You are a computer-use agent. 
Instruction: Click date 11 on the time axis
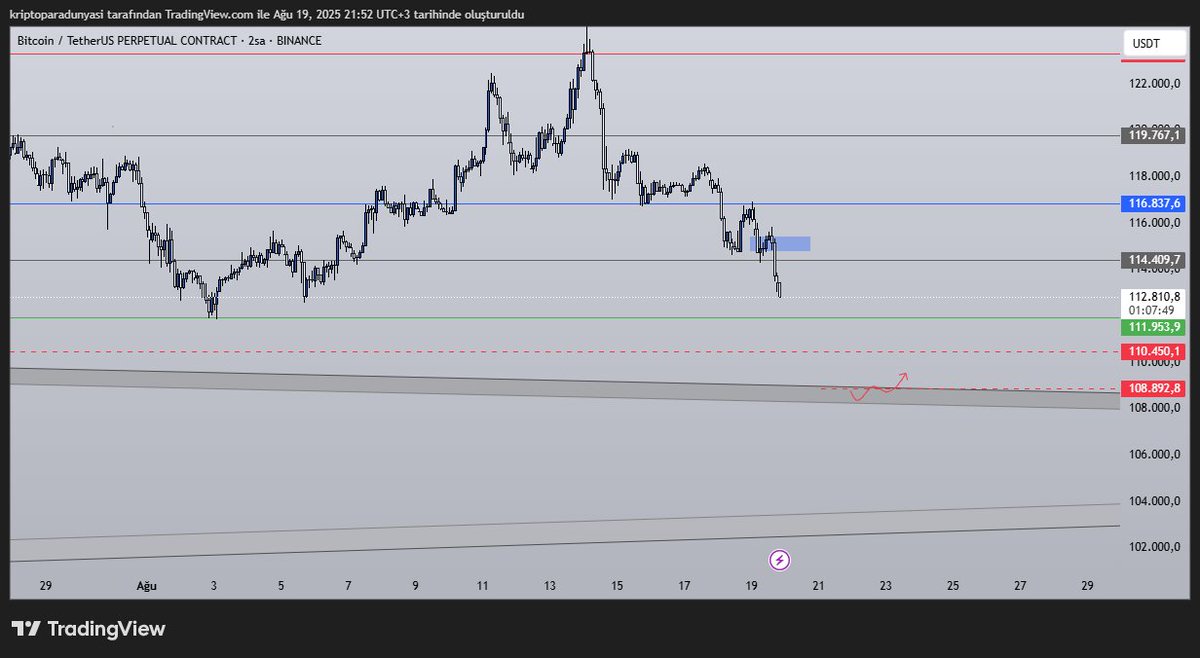pyautogui.click(x=482, y=586)
